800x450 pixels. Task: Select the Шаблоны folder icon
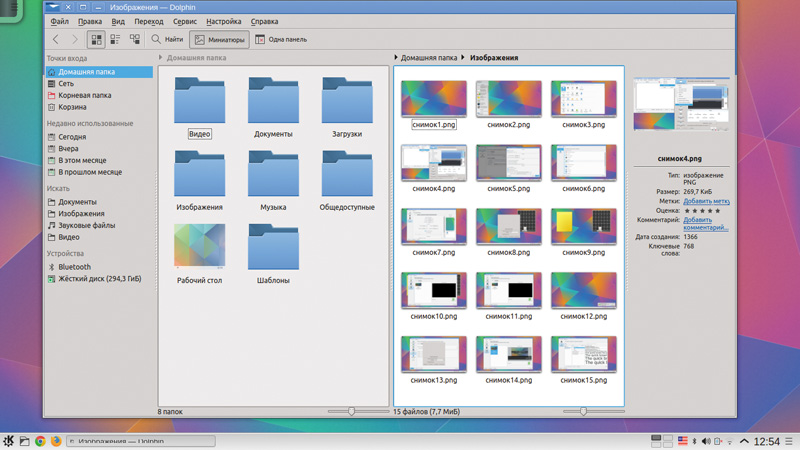pos(273,246)
